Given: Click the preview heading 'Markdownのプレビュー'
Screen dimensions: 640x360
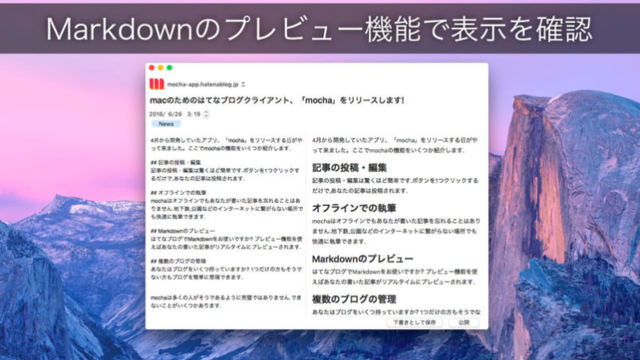Looking at the screenshot, I should click(362, 259).
